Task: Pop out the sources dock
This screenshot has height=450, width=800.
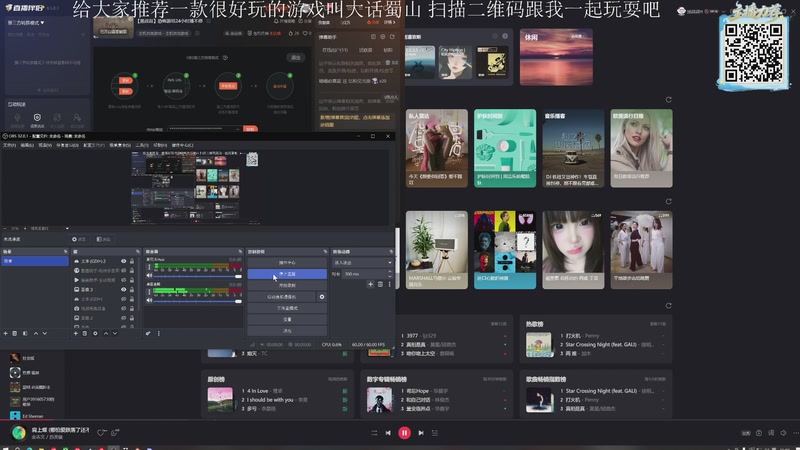Action: pyautogui.click(x=138, y=252)
